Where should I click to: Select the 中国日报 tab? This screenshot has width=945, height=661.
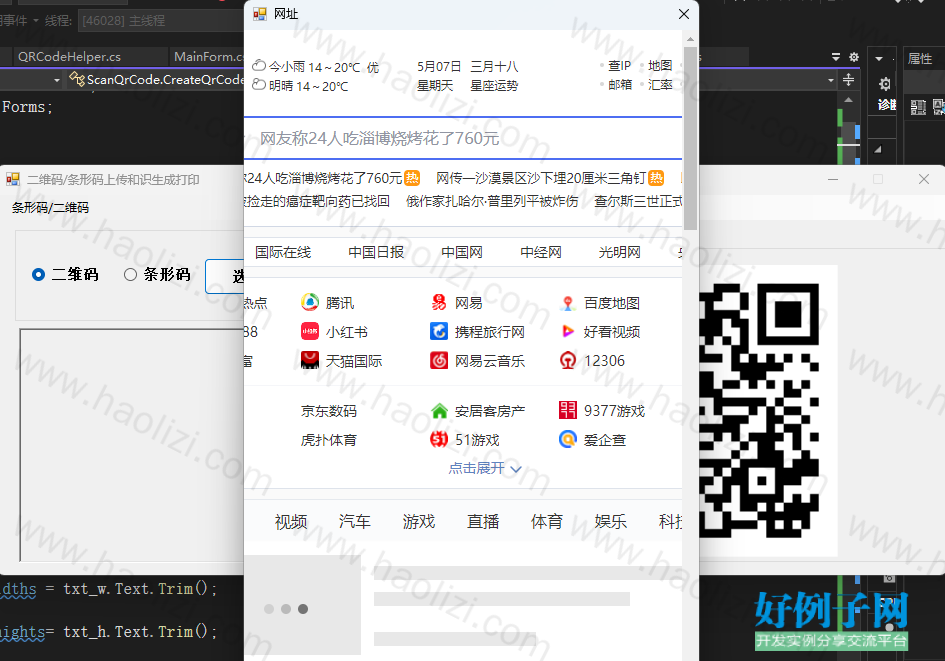coord(376,252)
